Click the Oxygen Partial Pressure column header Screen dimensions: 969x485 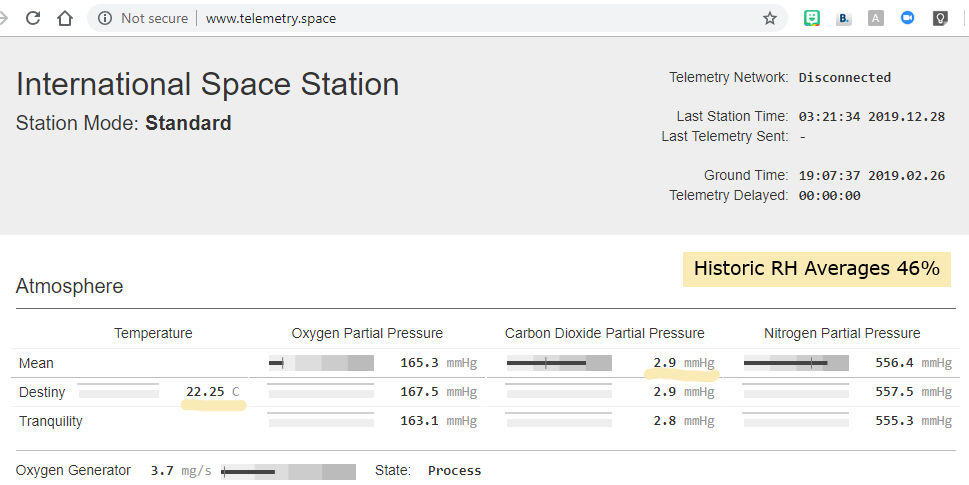tap(367, 333)
